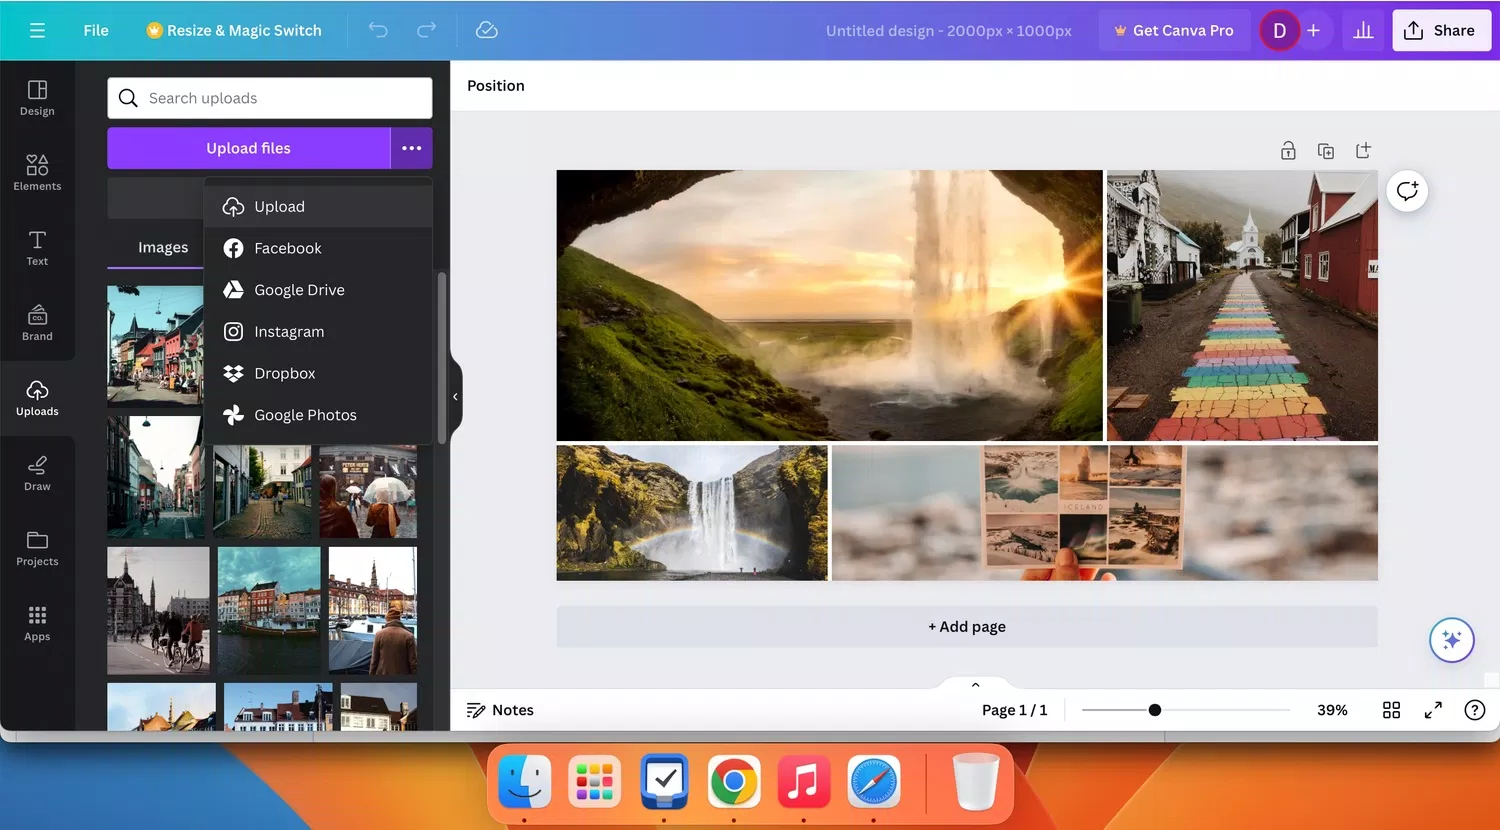Open more upload options menu
Image resolution: width=1500 pixels, height=830 pixels.
tap(411, 147)
